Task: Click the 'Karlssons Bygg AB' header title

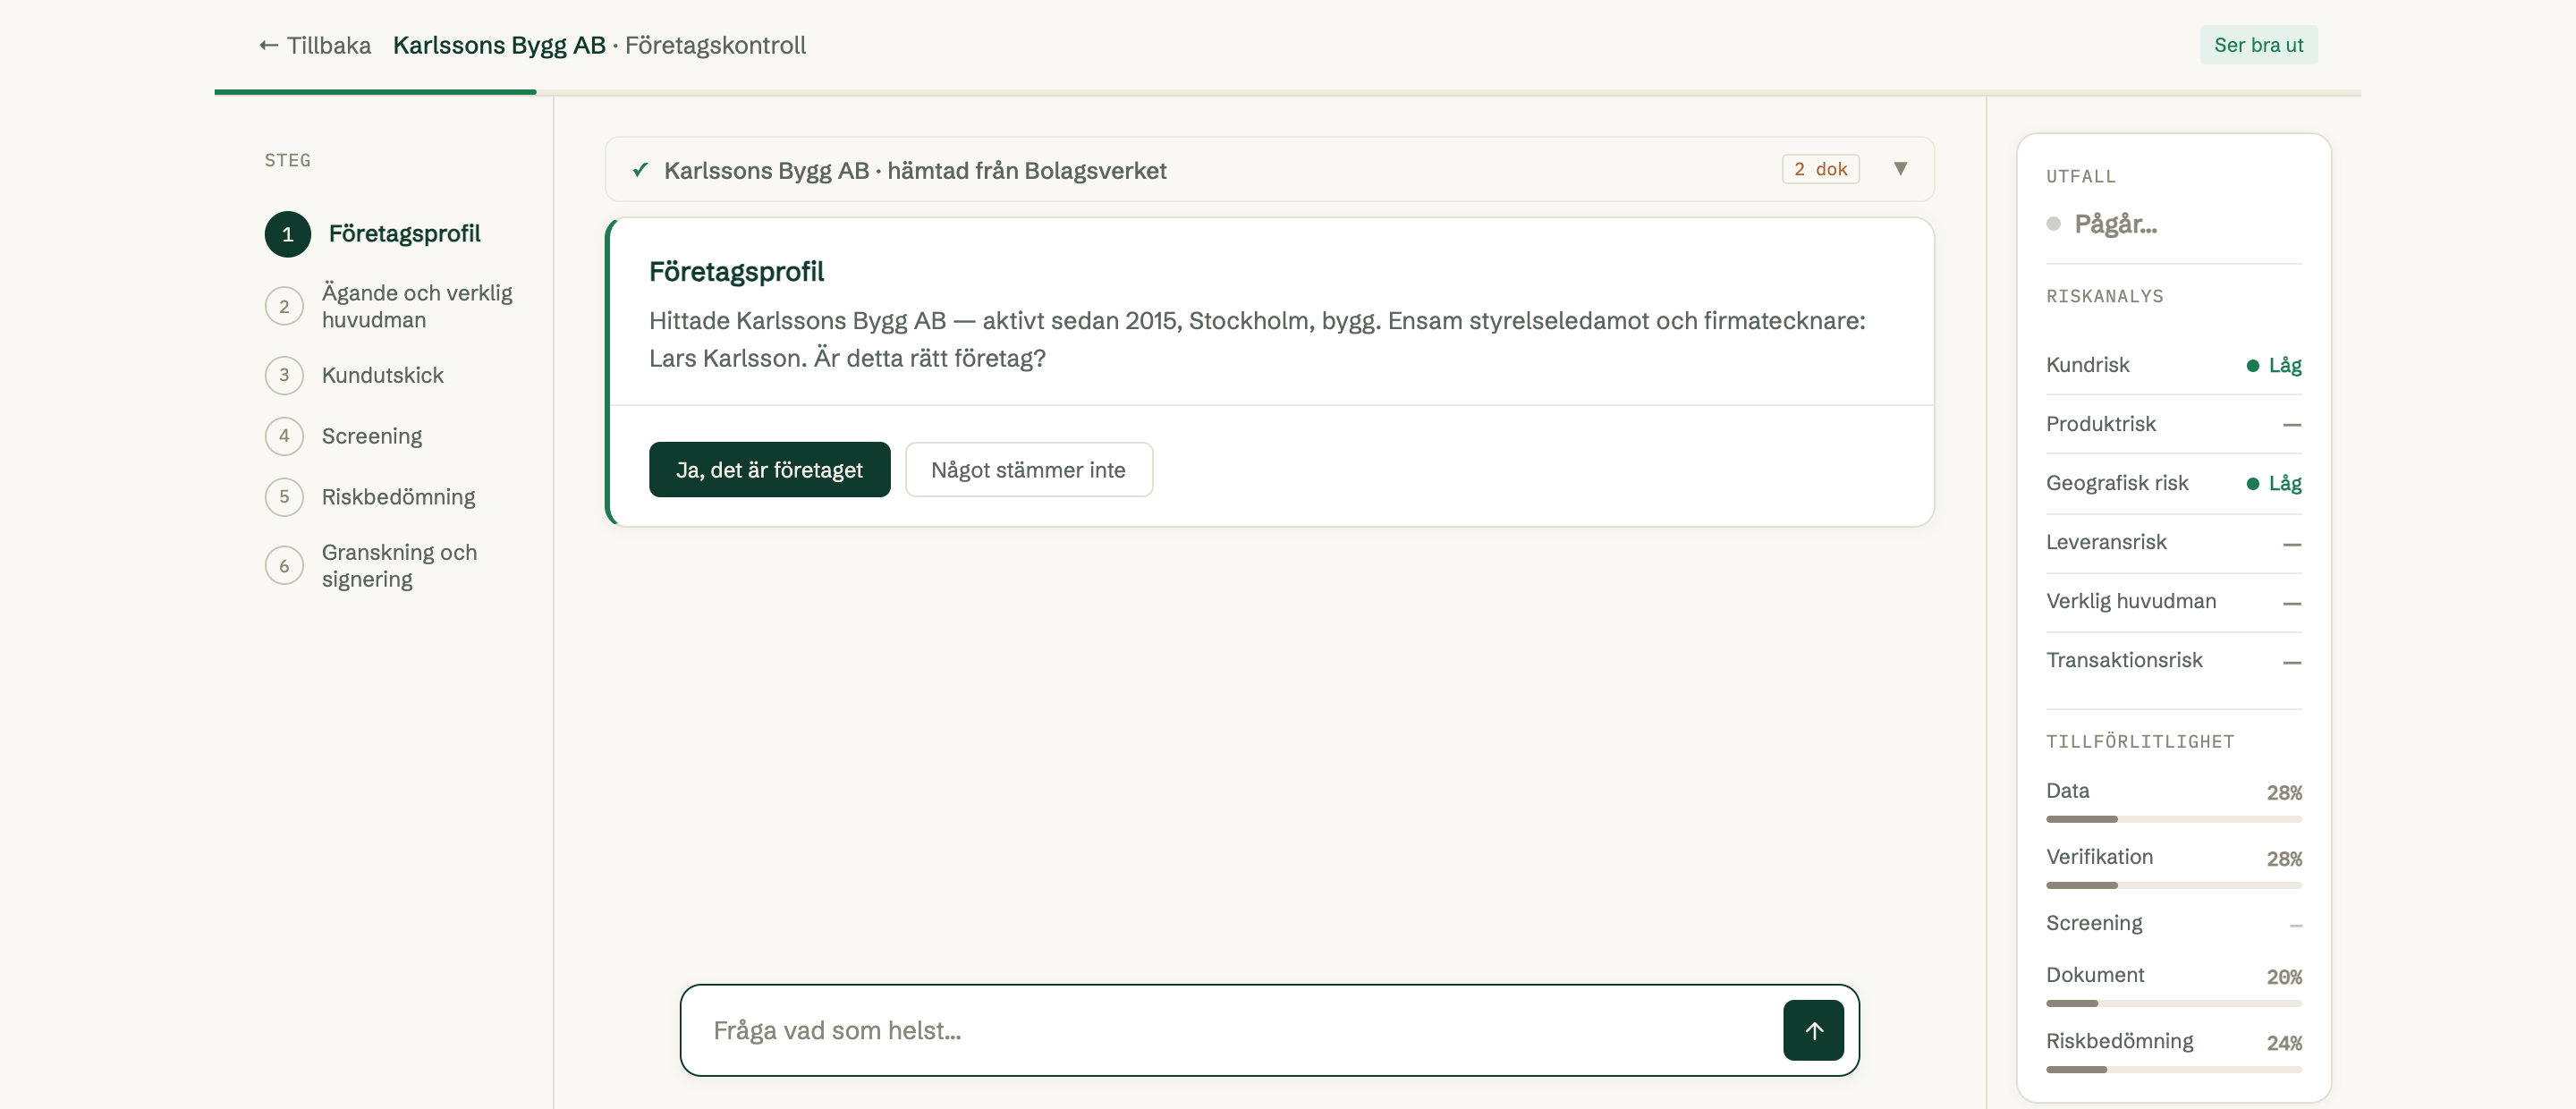Action: (x=499, y=45)
